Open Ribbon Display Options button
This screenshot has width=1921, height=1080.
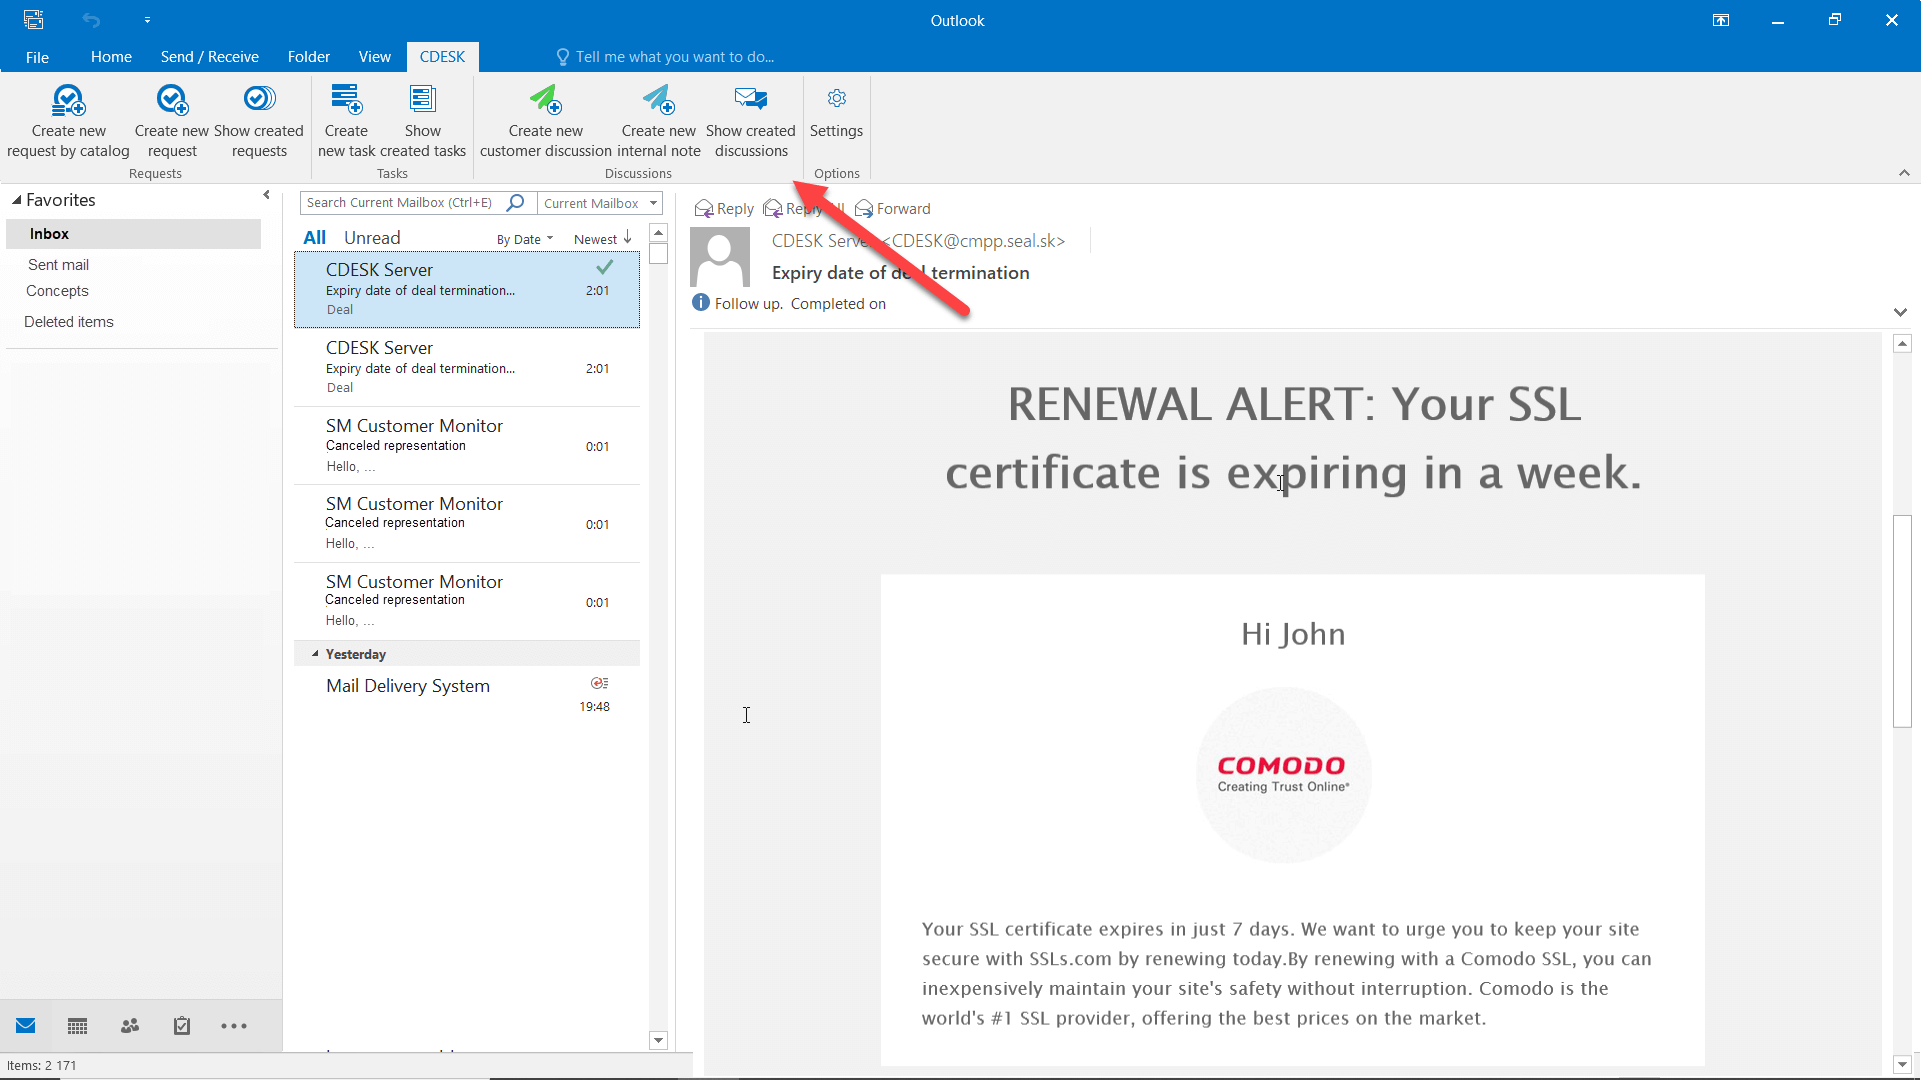[1721, 20]
